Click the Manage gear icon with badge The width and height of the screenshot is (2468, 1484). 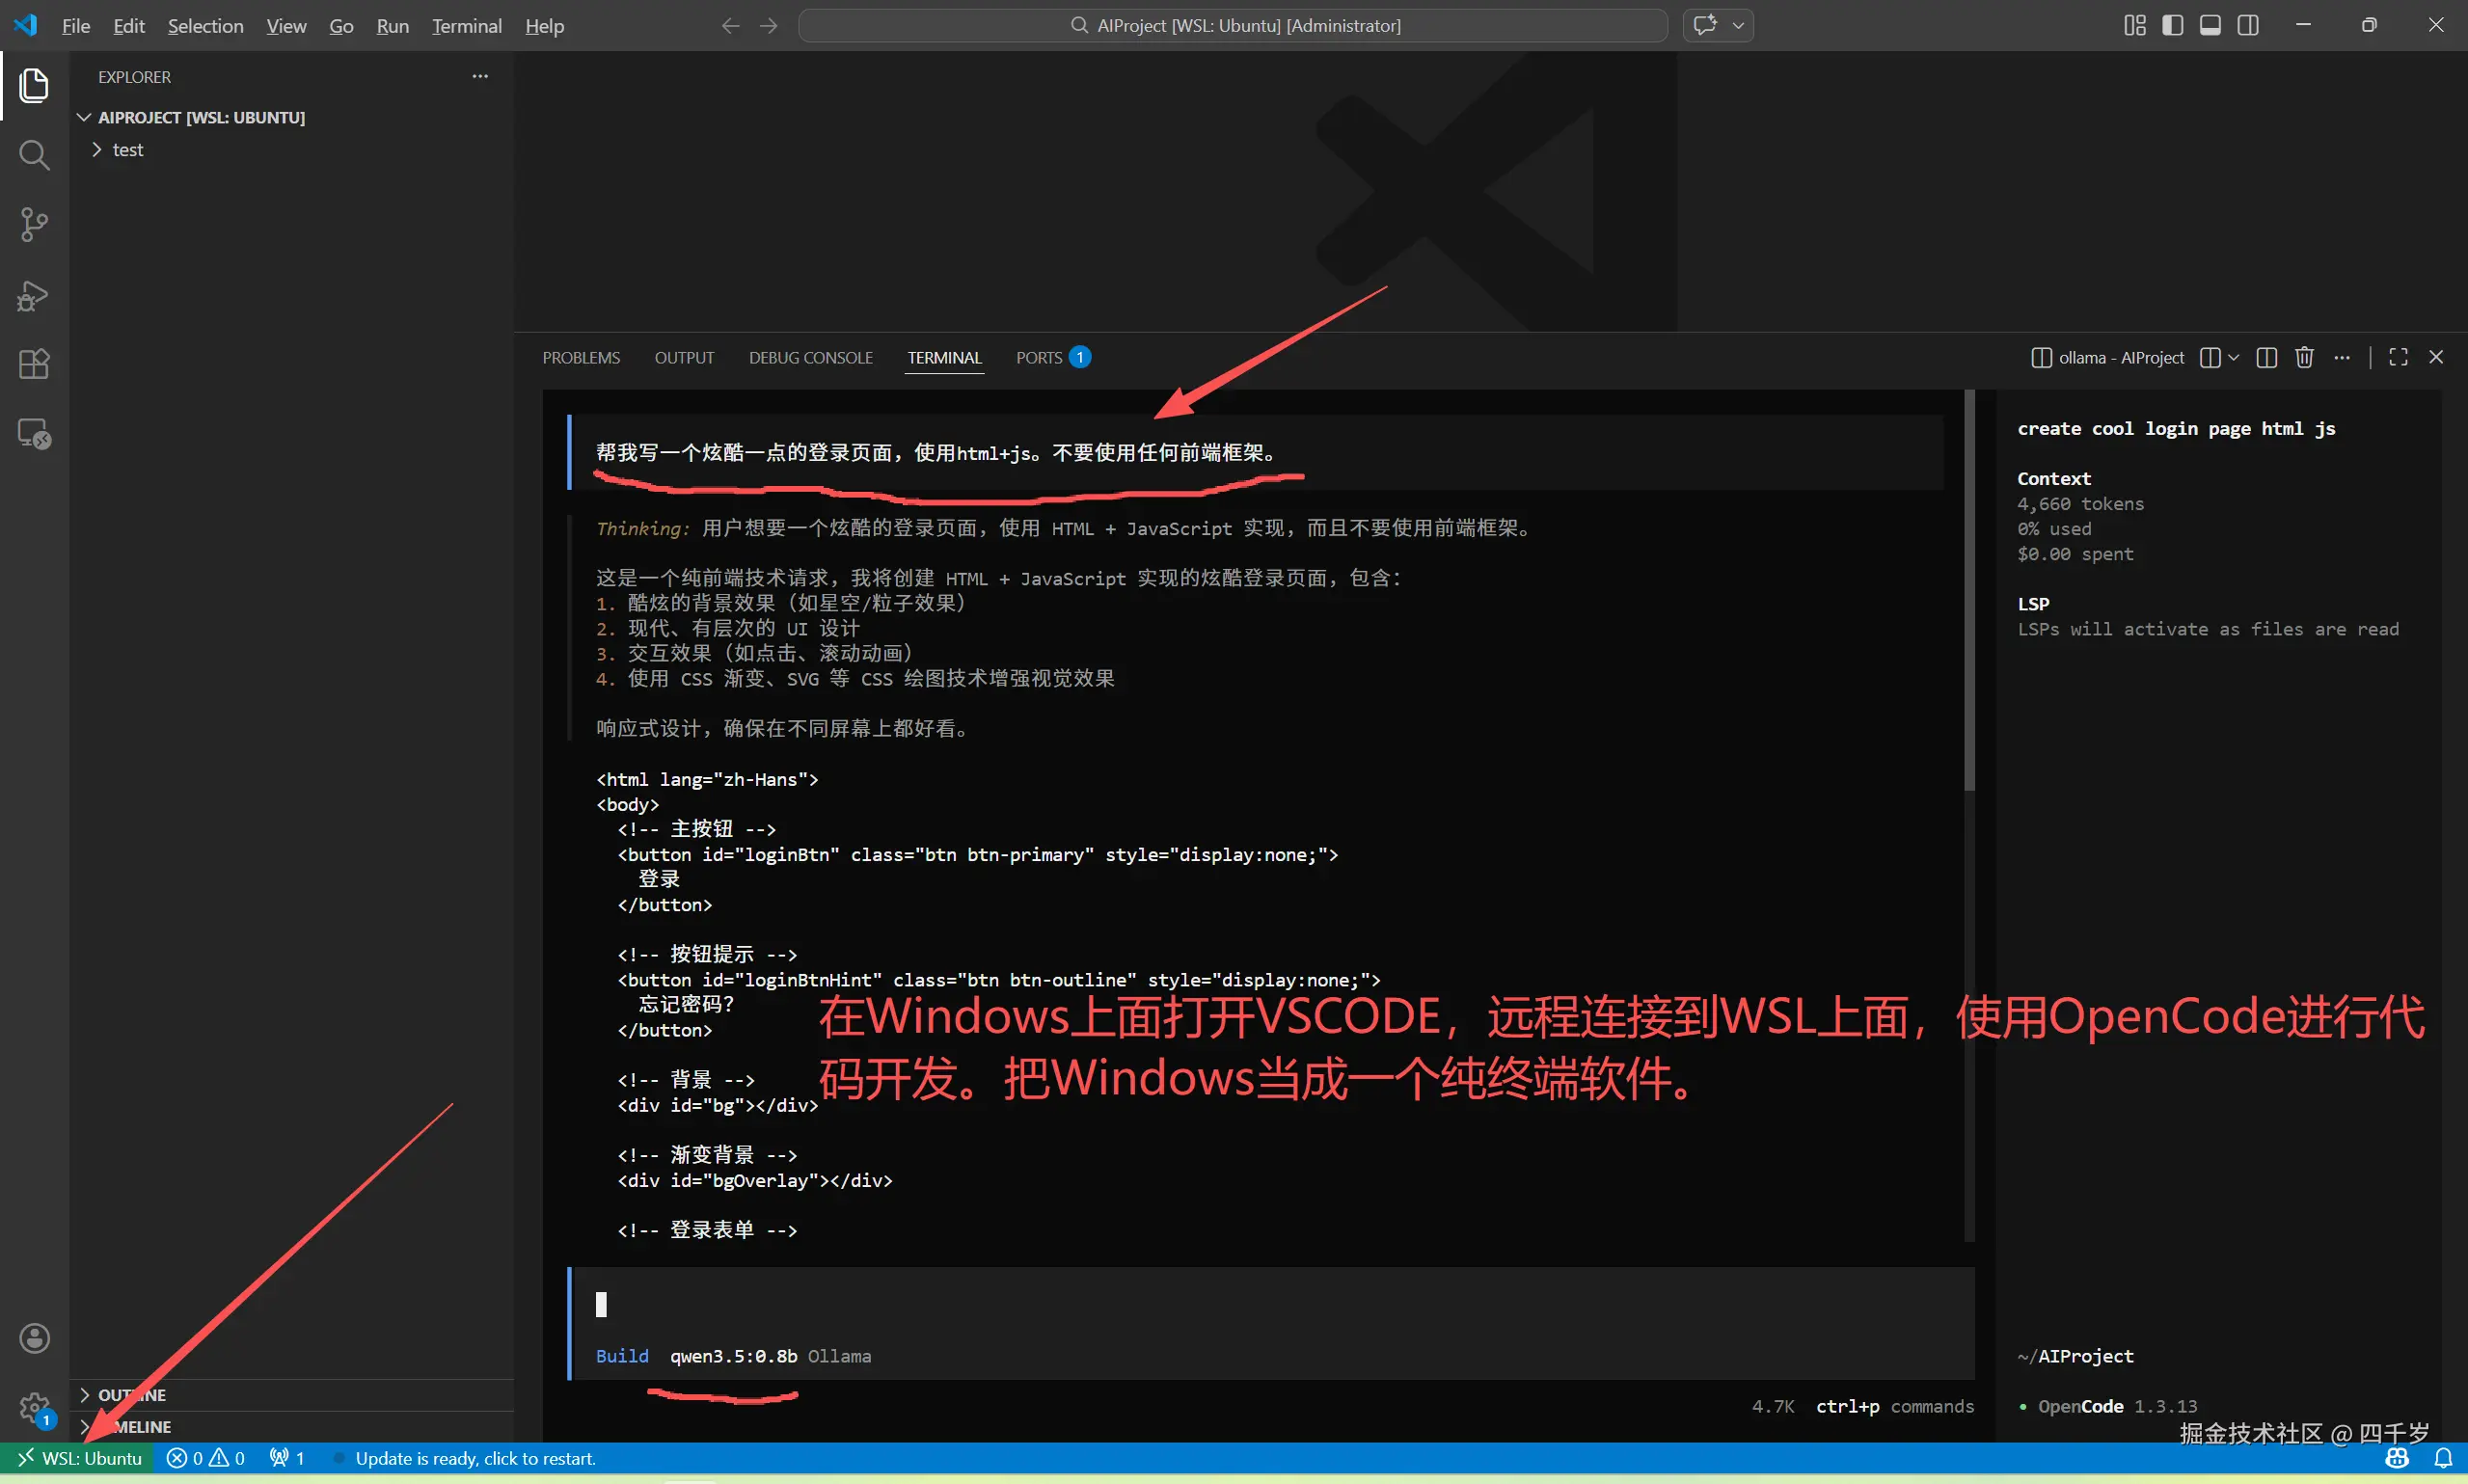(x=35, y=1406)
